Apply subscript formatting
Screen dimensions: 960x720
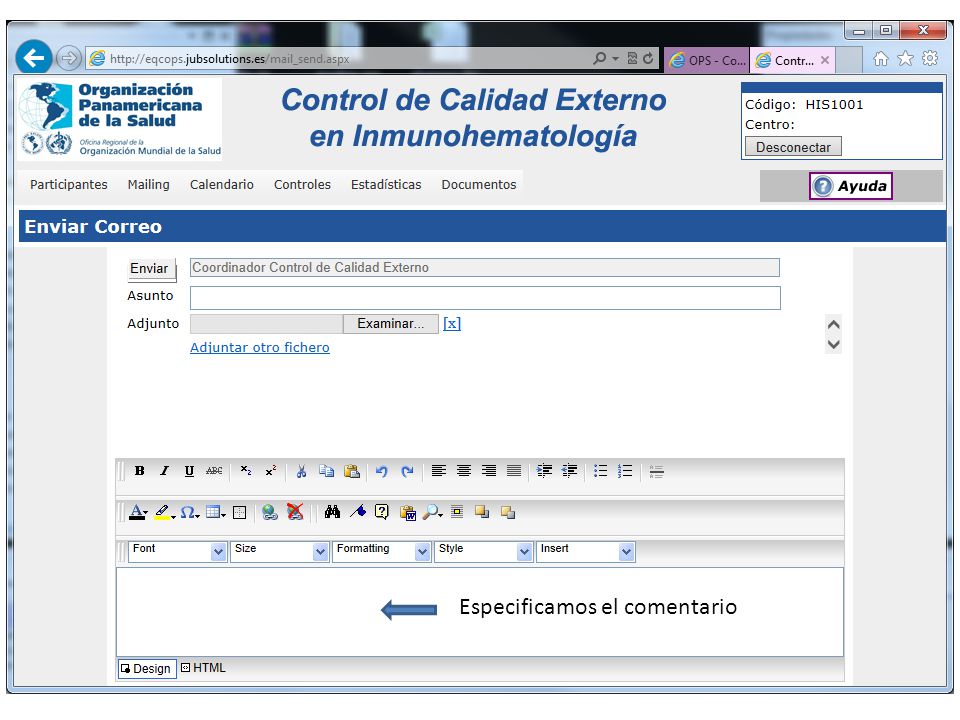(246, 471)
